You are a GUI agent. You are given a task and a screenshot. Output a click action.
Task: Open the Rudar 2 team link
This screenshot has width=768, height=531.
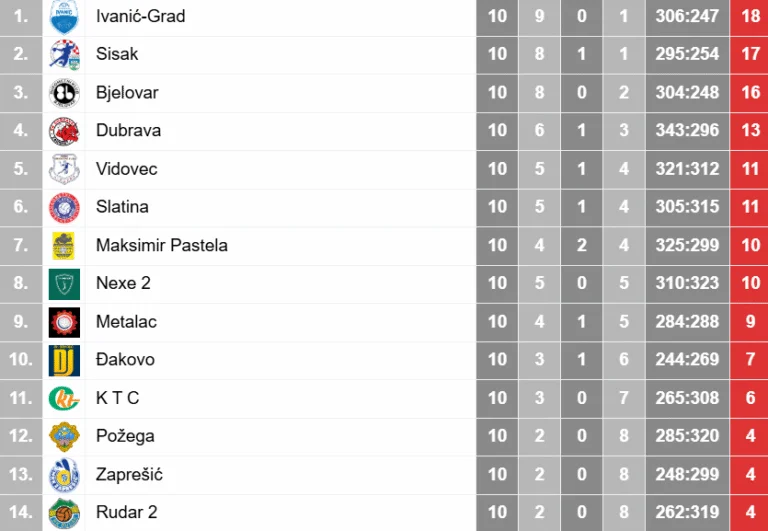pos(127,512)
